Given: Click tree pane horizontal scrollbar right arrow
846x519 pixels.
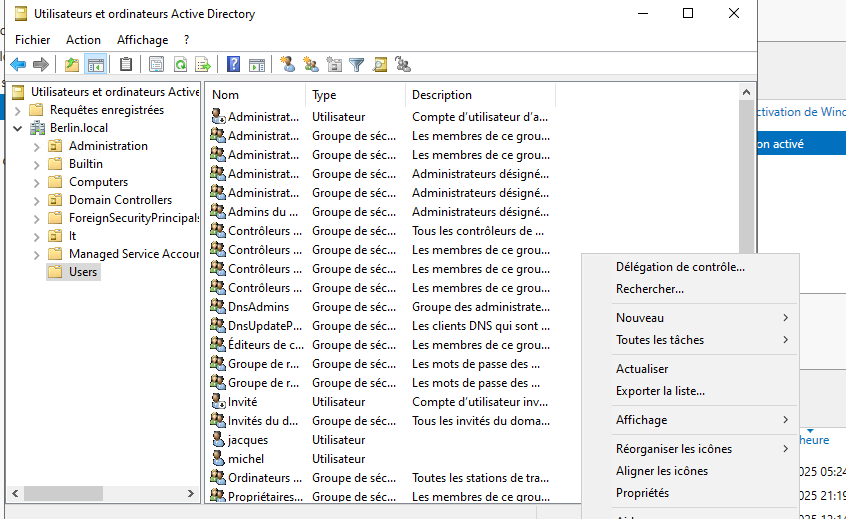Looking at the screenshot, I should tap(190, 493).
